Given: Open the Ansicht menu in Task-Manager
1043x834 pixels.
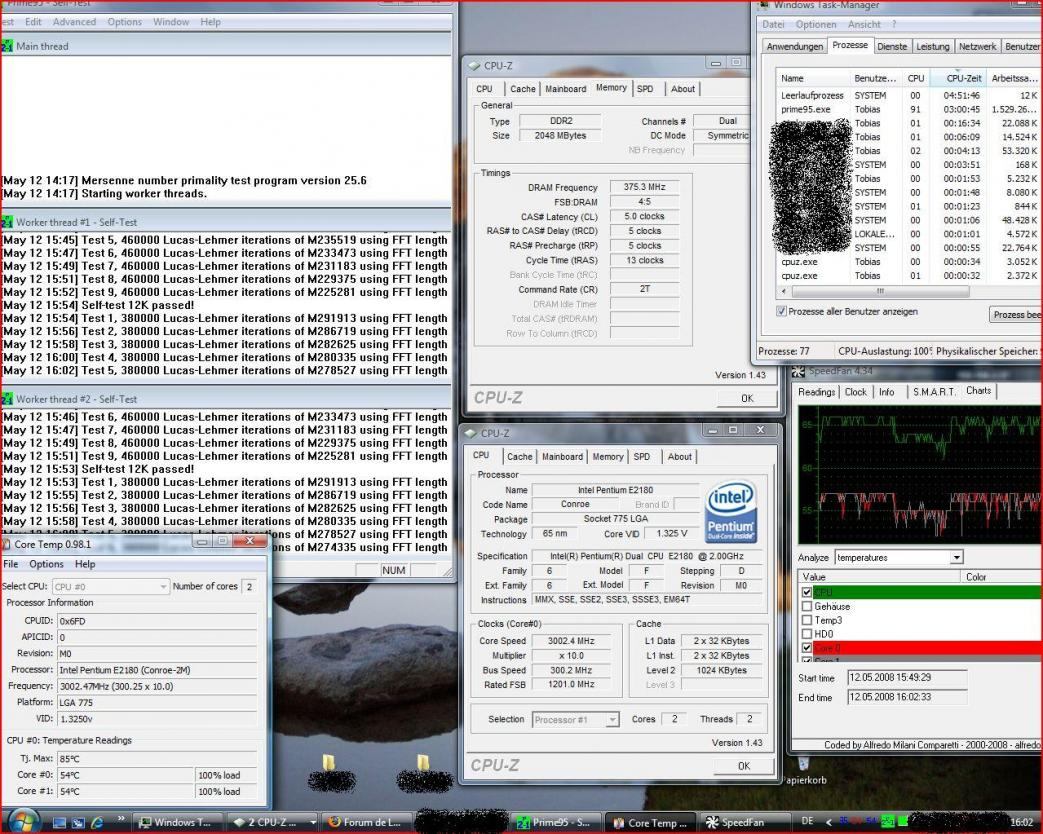Looking at the screenshot, I should [864, 25].
